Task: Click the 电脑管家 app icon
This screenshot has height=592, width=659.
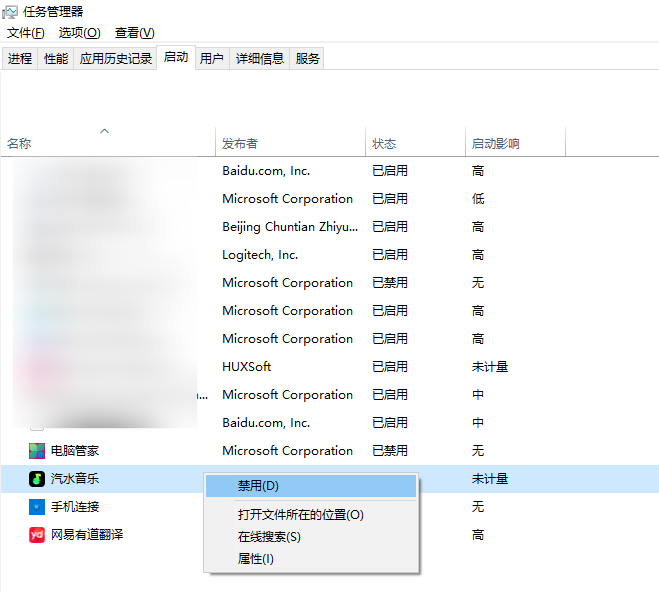Action: (37, 451)
